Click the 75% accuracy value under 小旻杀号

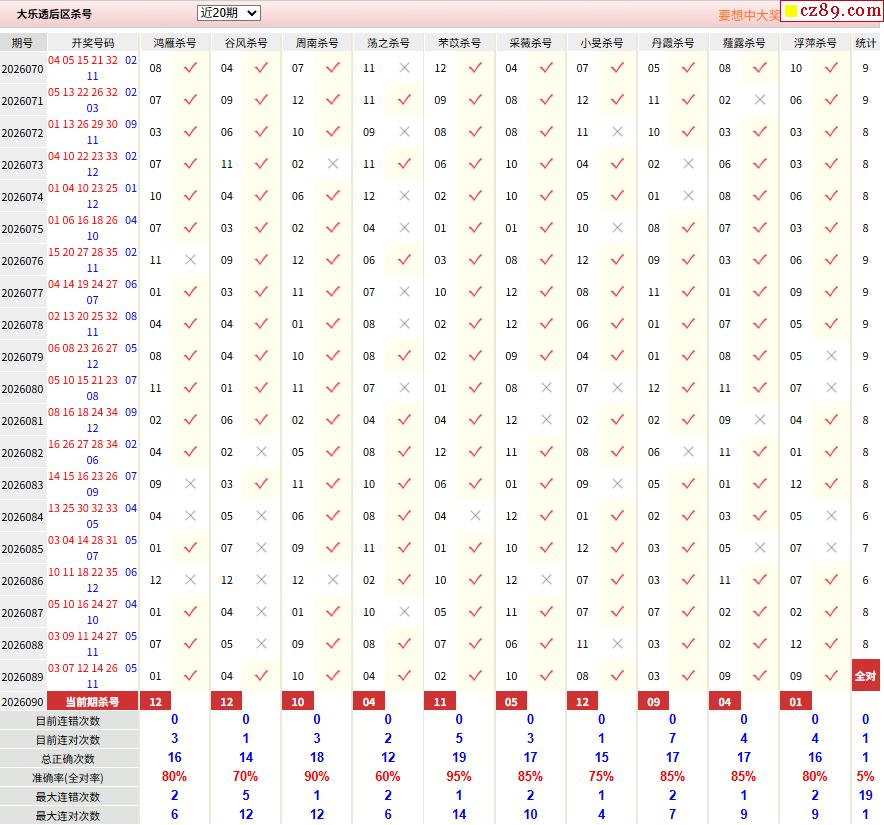pos(602,777)
